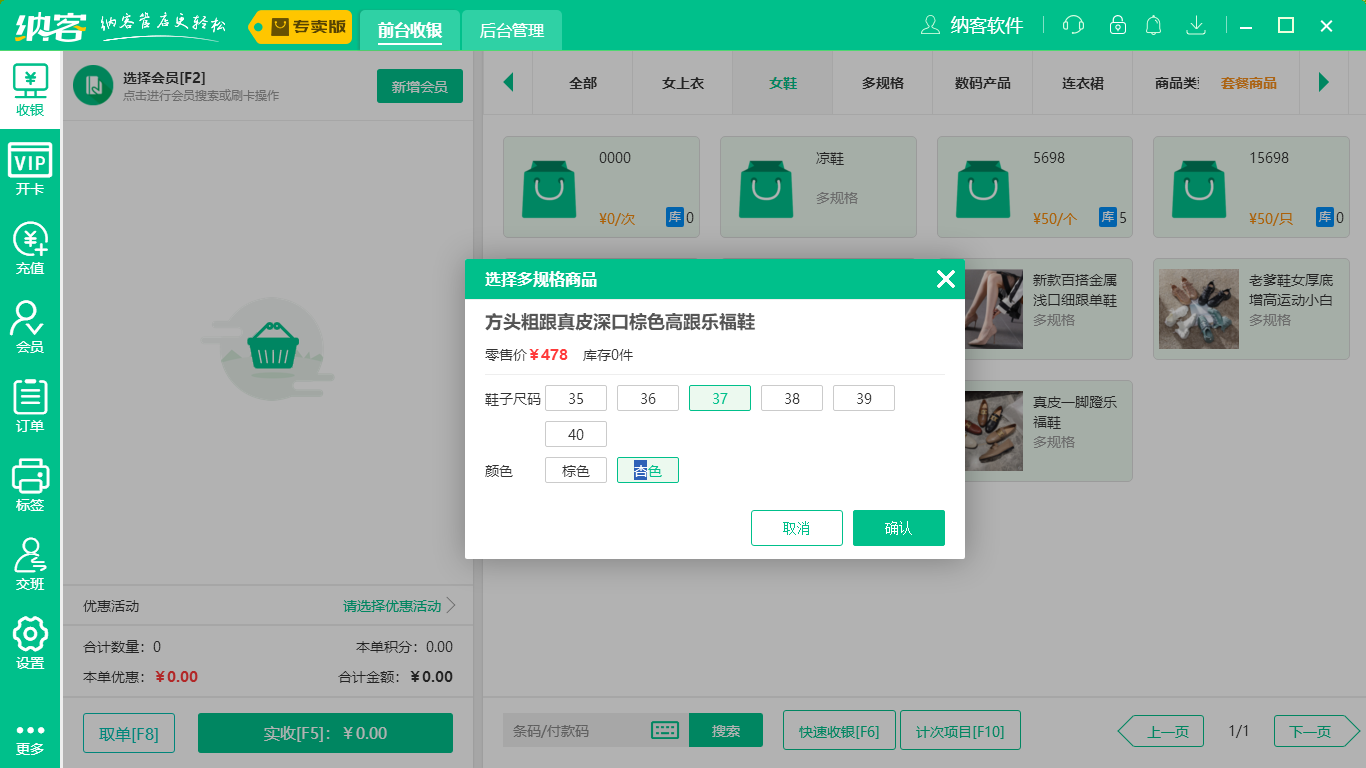Click the left arrow to scroll category tabs
Viewport: 1366px width, 768px height.
(509, 83)
